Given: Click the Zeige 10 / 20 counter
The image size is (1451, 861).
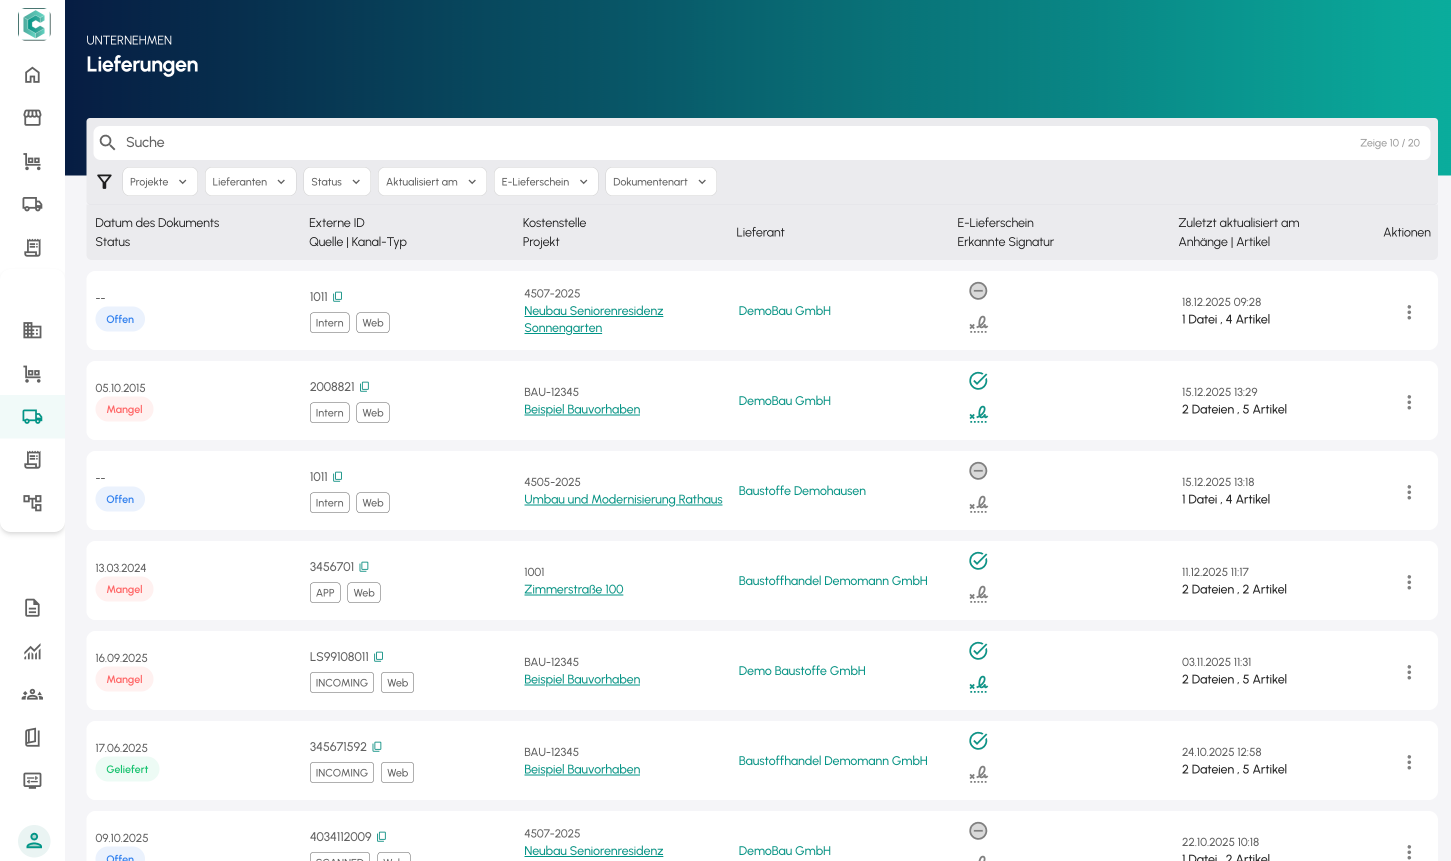Looking at the screenshot, I should 1390,143.
